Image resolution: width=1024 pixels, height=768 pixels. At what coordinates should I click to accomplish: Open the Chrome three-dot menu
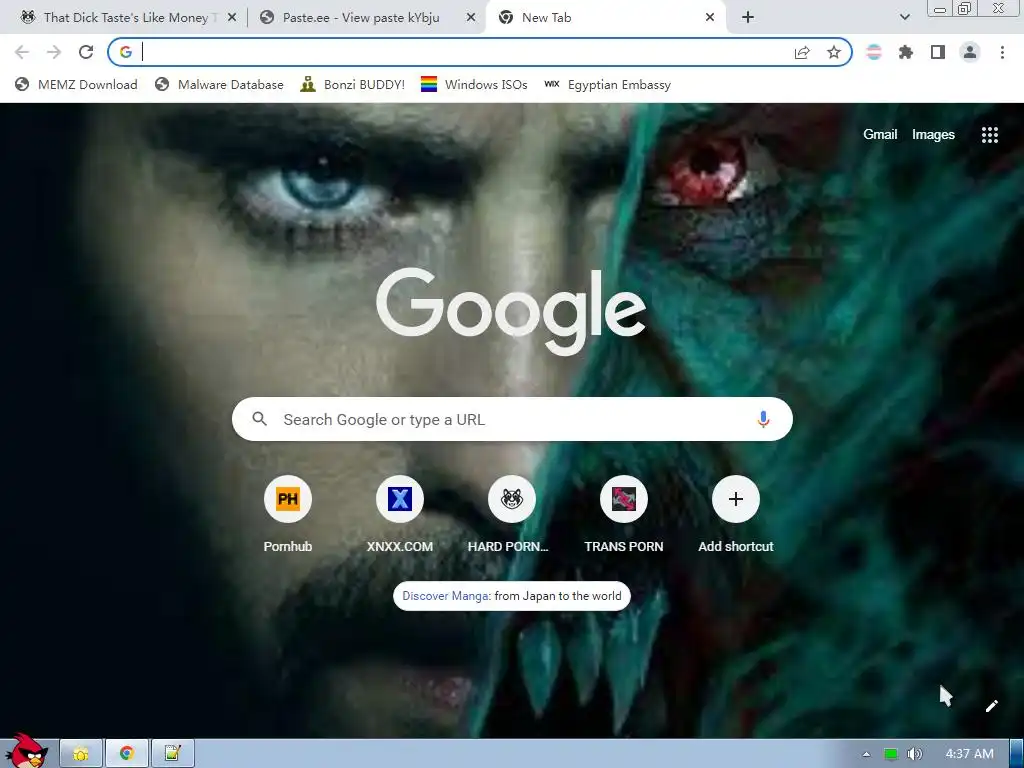click(1002, 52)
